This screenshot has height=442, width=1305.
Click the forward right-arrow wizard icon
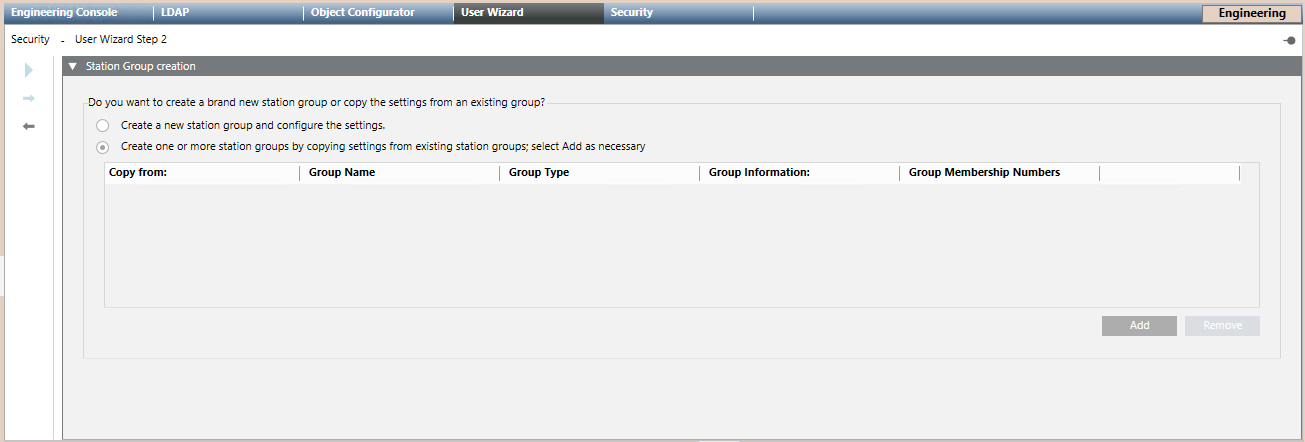coord(29,98)
